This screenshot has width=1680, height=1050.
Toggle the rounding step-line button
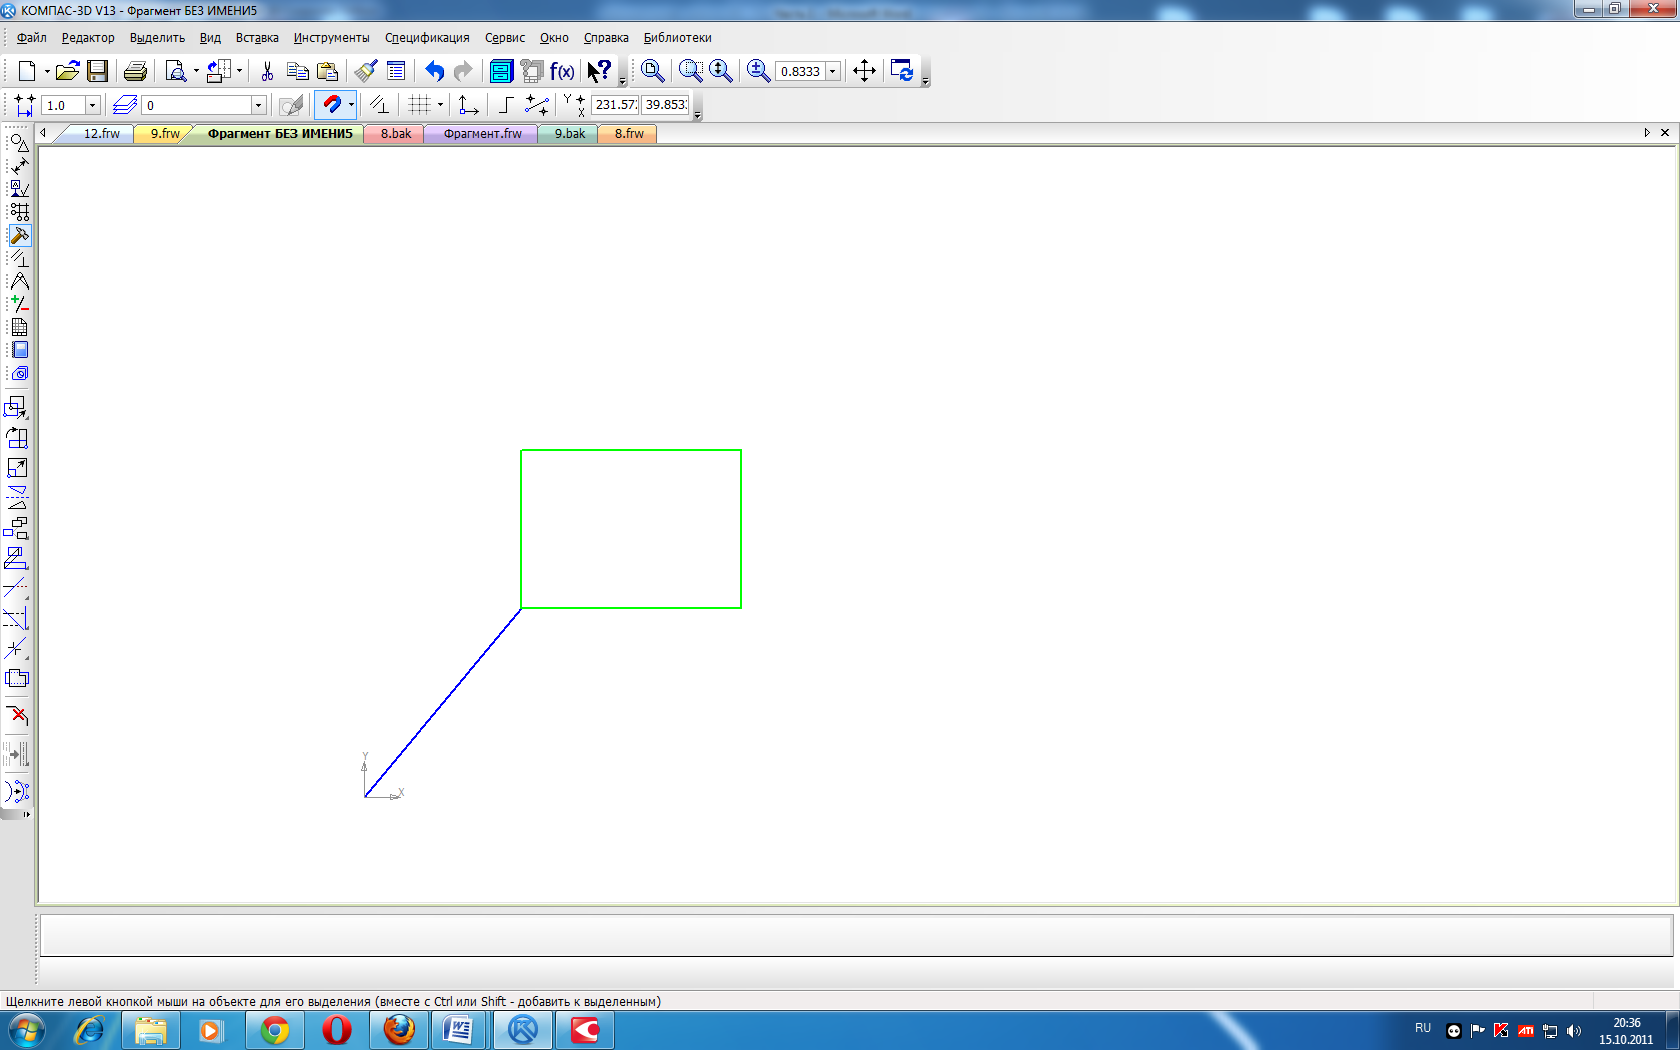click(x=505, y=104)
